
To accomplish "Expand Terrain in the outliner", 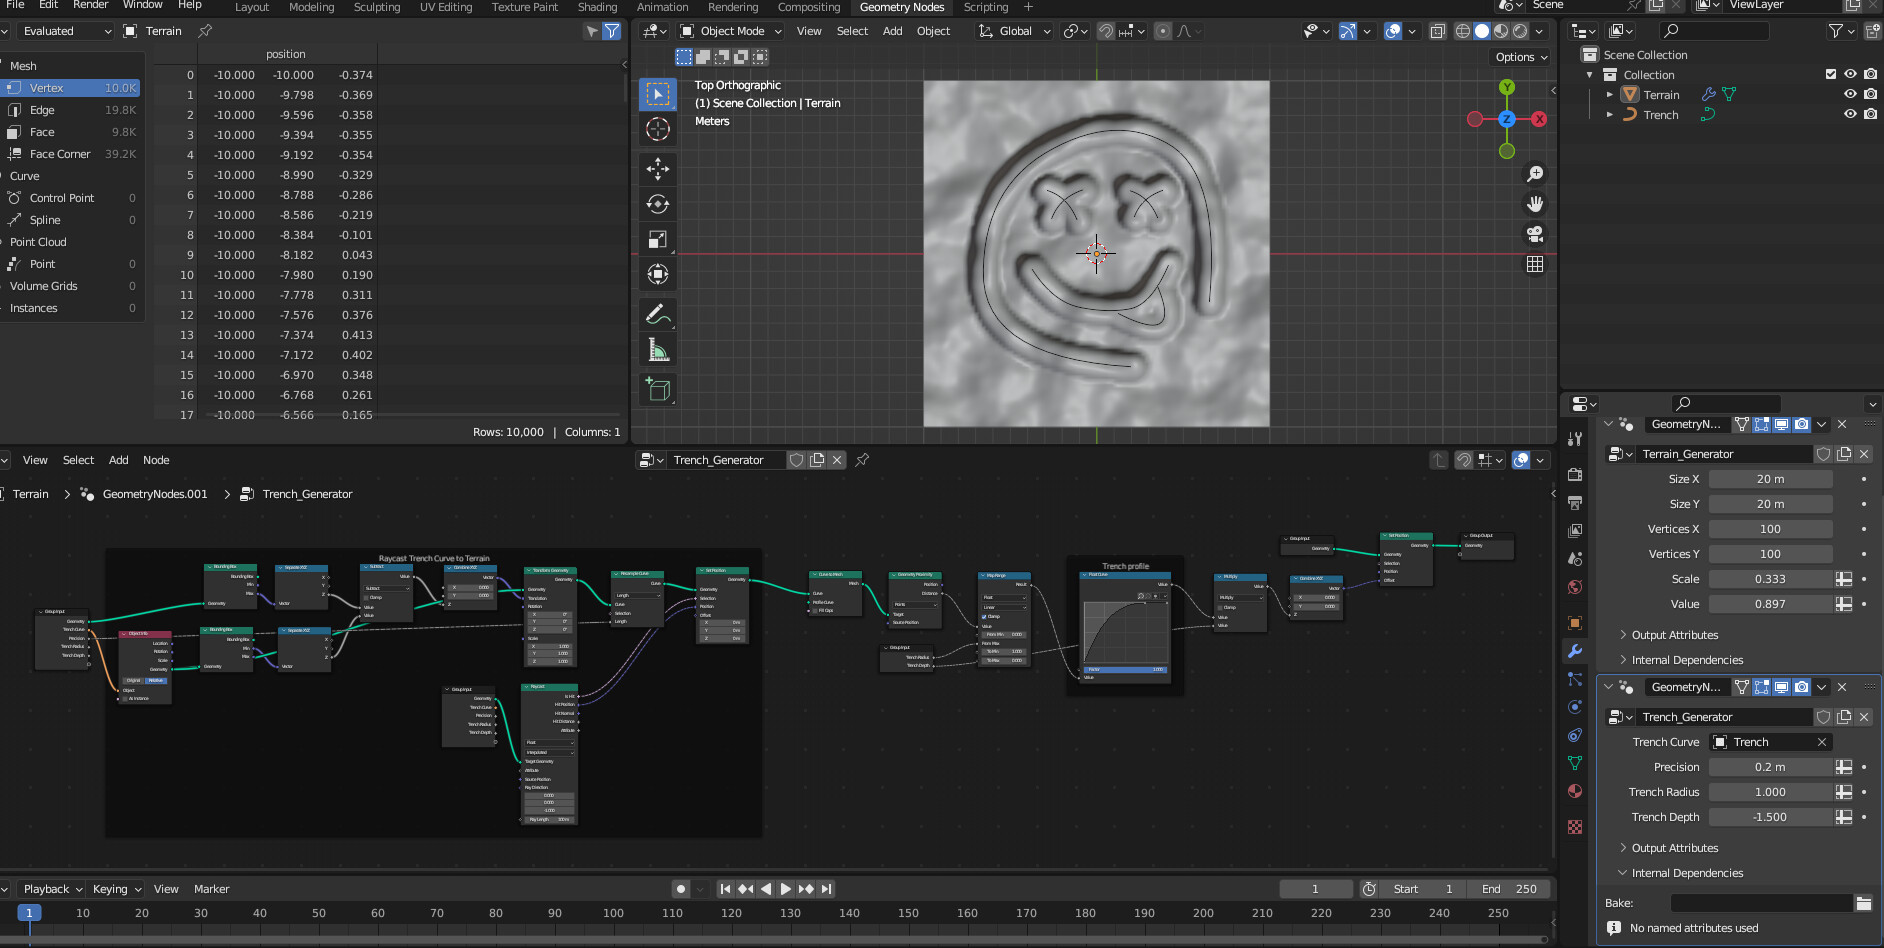I will click(x=1609, y=95).
